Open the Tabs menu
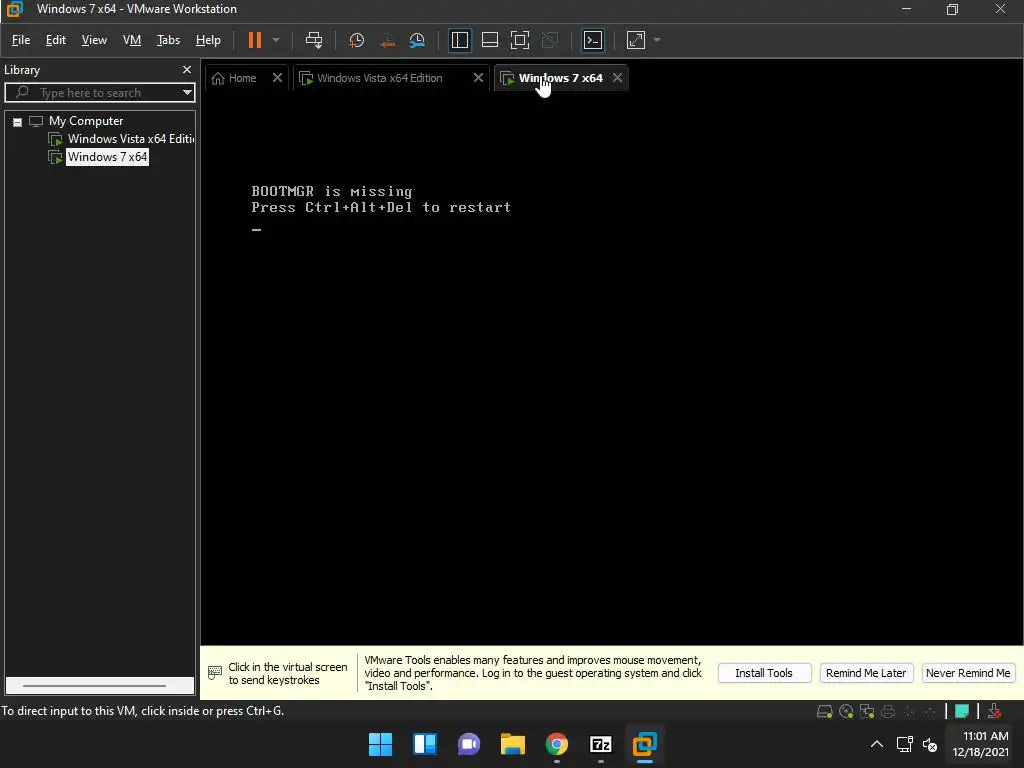 pyautogui.click(x=168, y=40)
